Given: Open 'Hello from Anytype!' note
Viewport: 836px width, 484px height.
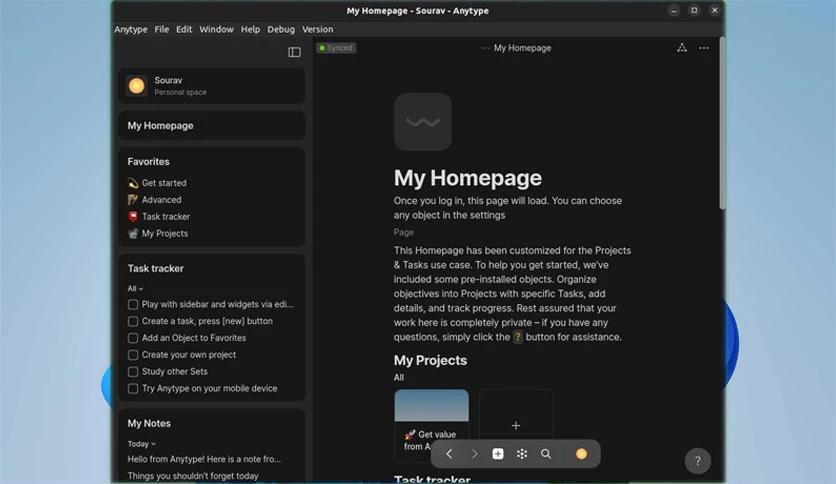Looking at the screenshot, I should [x=204, y=459].
